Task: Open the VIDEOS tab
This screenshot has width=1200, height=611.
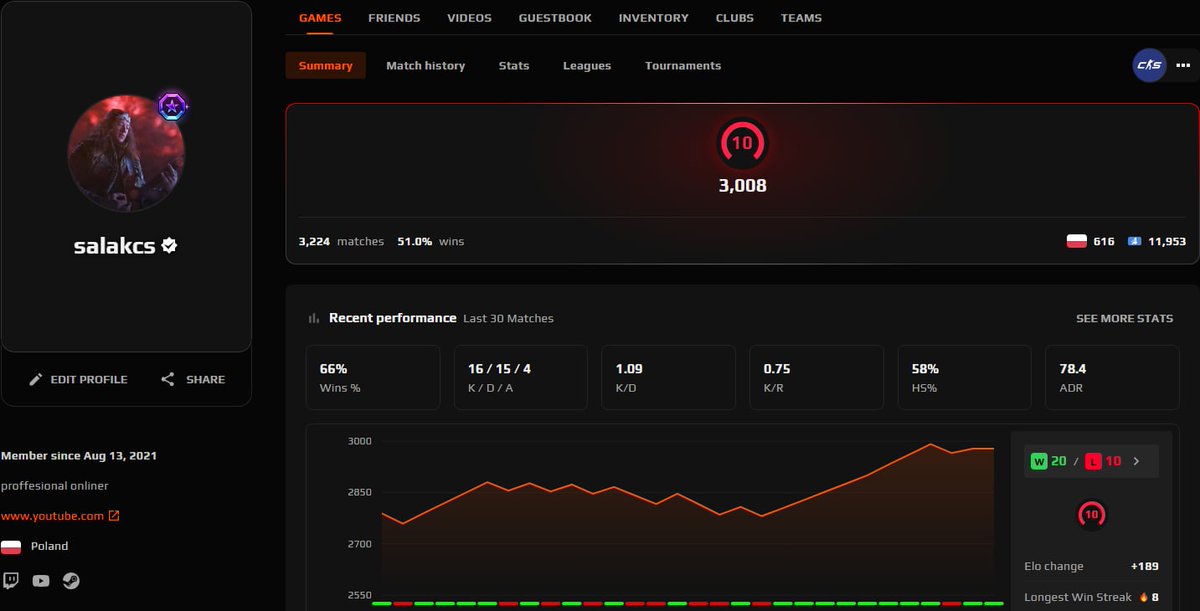Action: point(469,18)
